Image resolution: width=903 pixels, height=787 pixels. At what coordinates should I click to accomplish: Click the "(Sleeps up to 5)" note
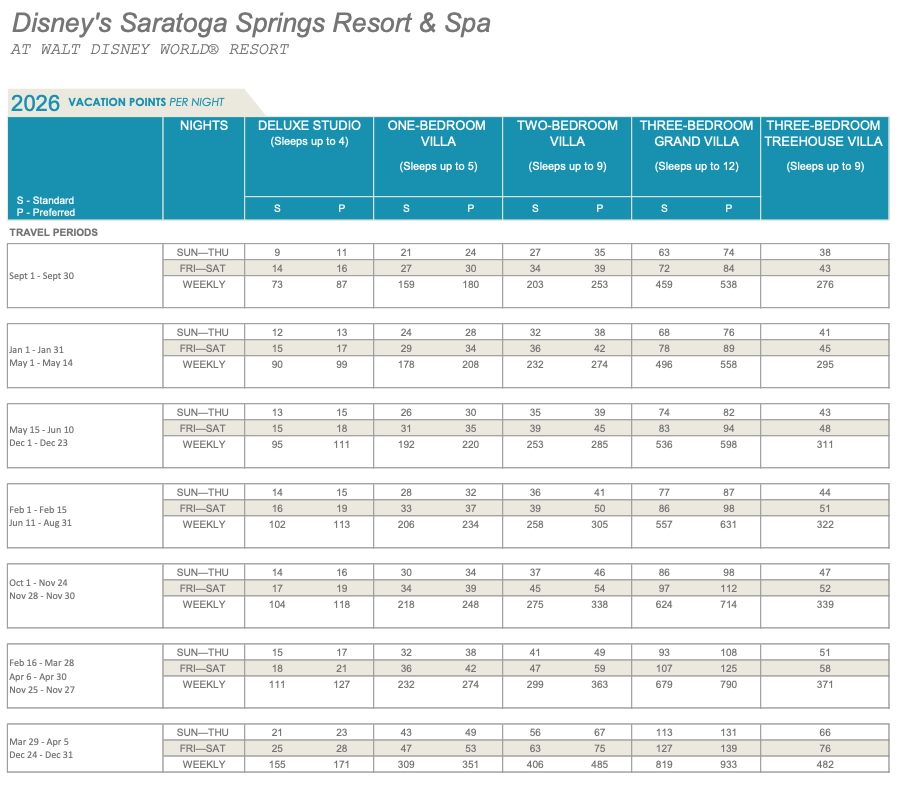pos(438,166)
